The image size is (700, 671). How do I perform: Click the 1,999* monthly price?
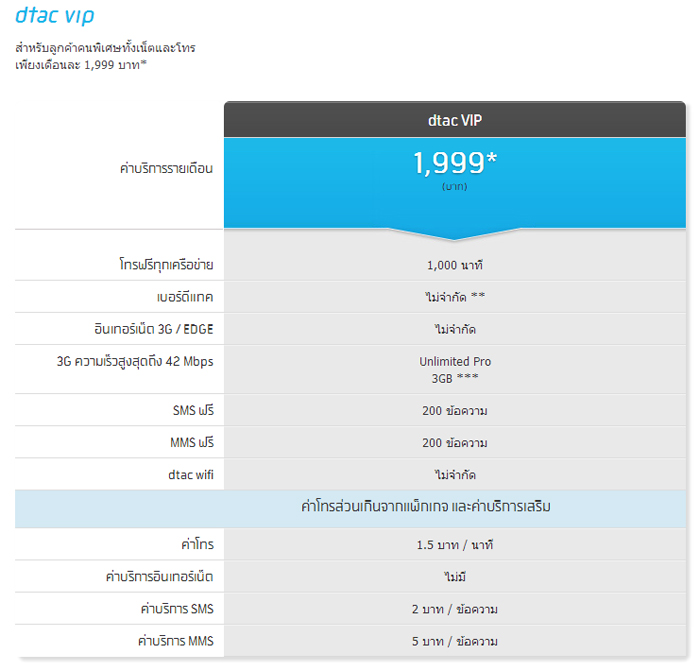coord(455,163)
